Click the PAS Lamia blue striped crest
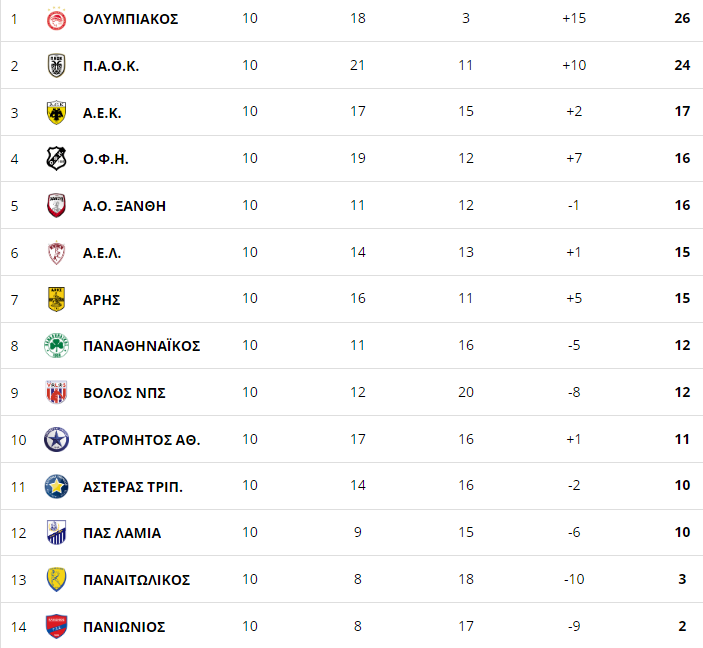 [x=56, y=533]
